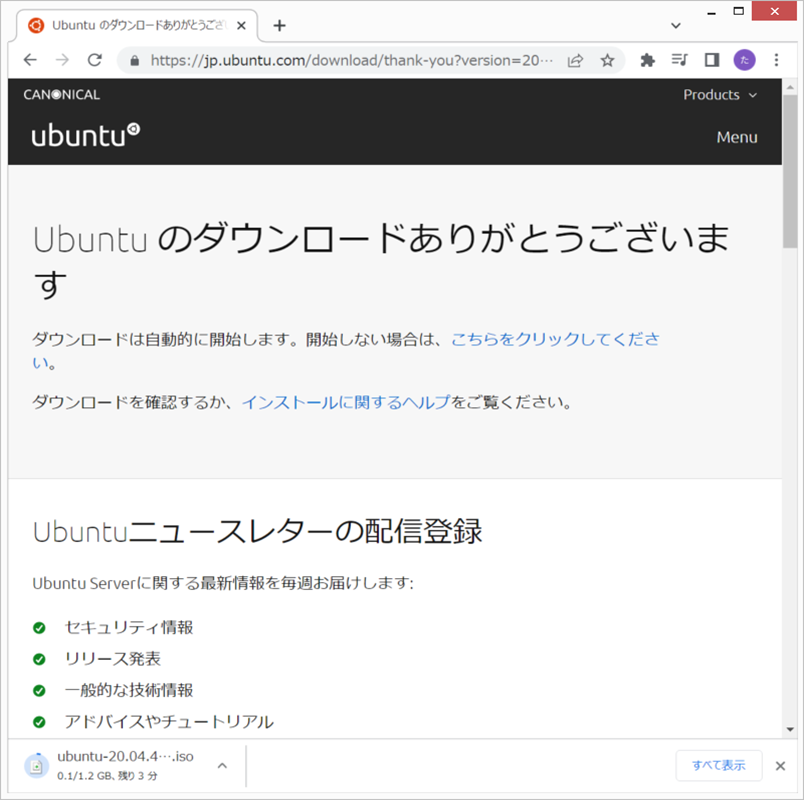Minimize the browser window
Viewport: 804px width, 800px height.
click(711, 13)
